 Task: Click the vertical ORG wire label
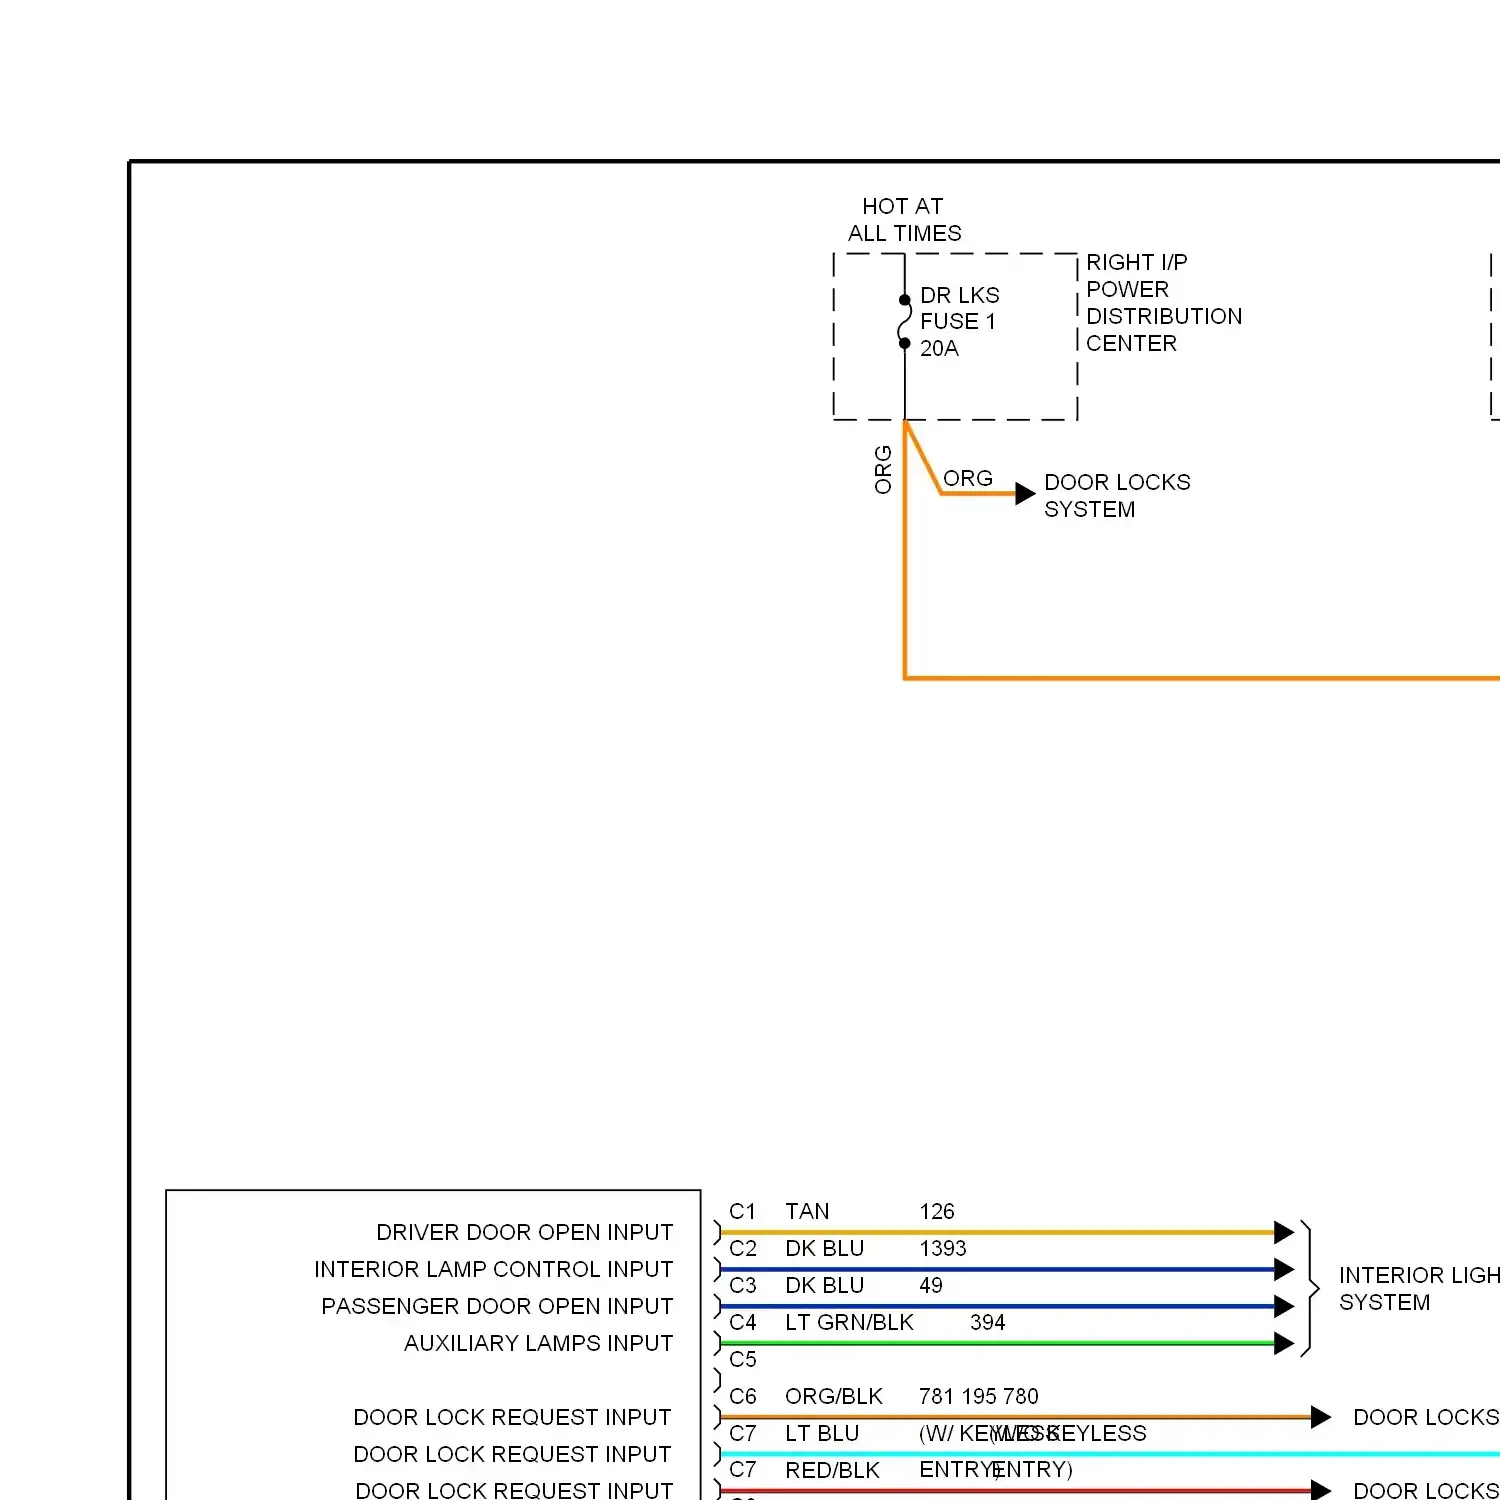click(x=883, y=470)
